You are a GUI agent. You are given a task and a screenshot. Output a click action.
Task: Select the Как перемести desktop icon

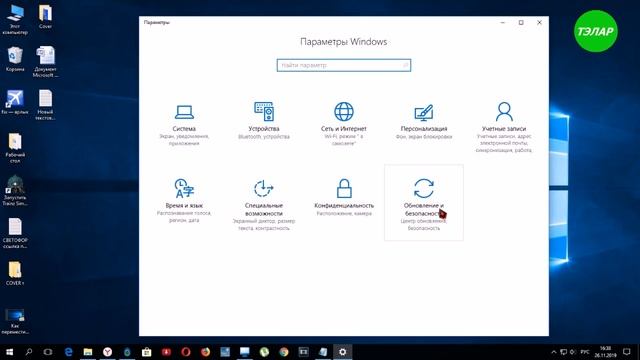click(15, 322)
